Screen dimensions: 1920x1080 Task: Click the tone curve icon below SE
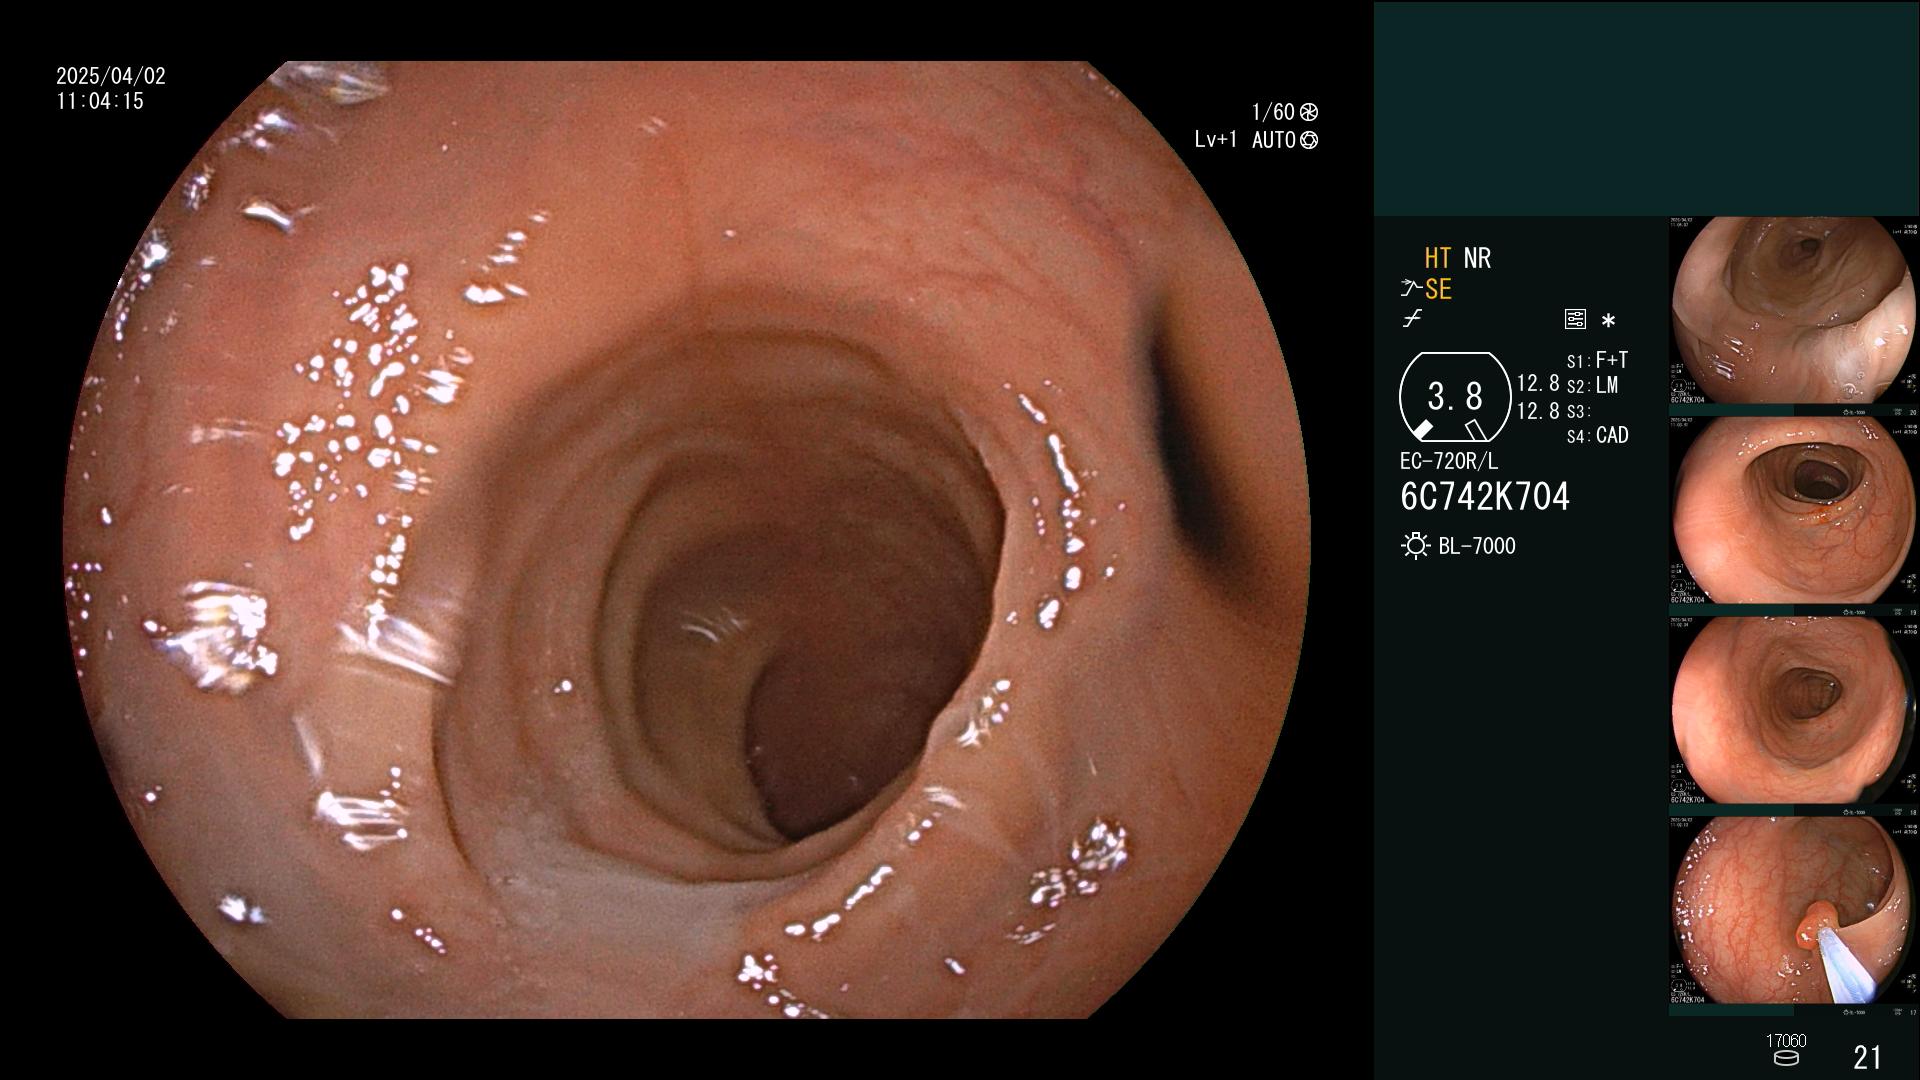1412,319
